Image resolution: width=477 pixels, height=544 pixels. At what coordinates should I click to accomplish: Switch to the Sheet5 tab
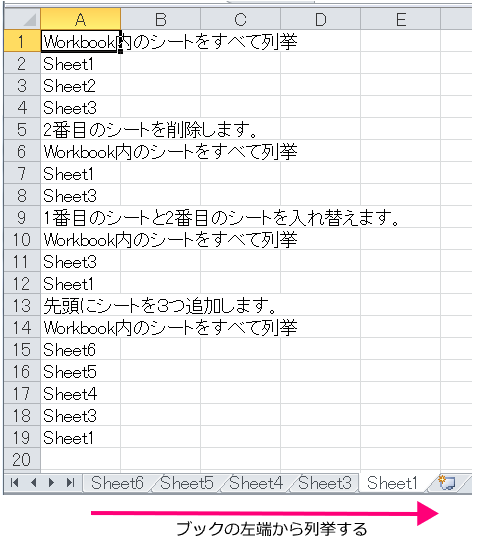click(187, 483)
